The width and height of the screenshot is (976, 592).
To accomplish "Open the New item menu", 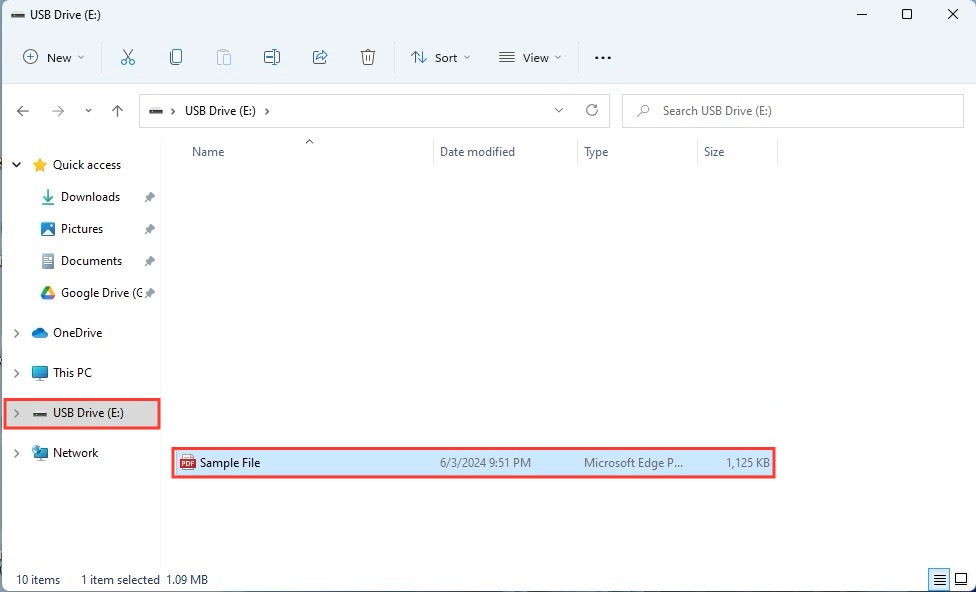I will pyautogui.click(x=54, y=57).
